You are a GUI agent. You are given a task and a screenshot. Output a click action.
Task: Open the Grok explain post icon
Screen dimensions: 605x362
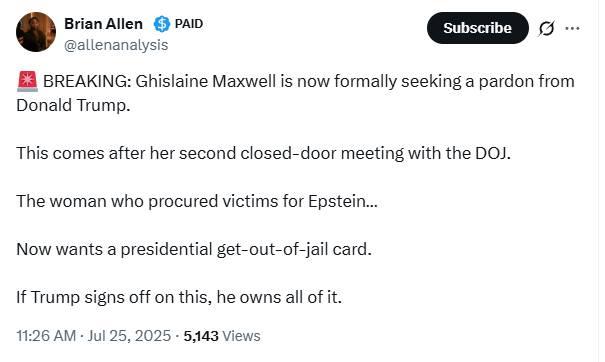click(546, 28)
